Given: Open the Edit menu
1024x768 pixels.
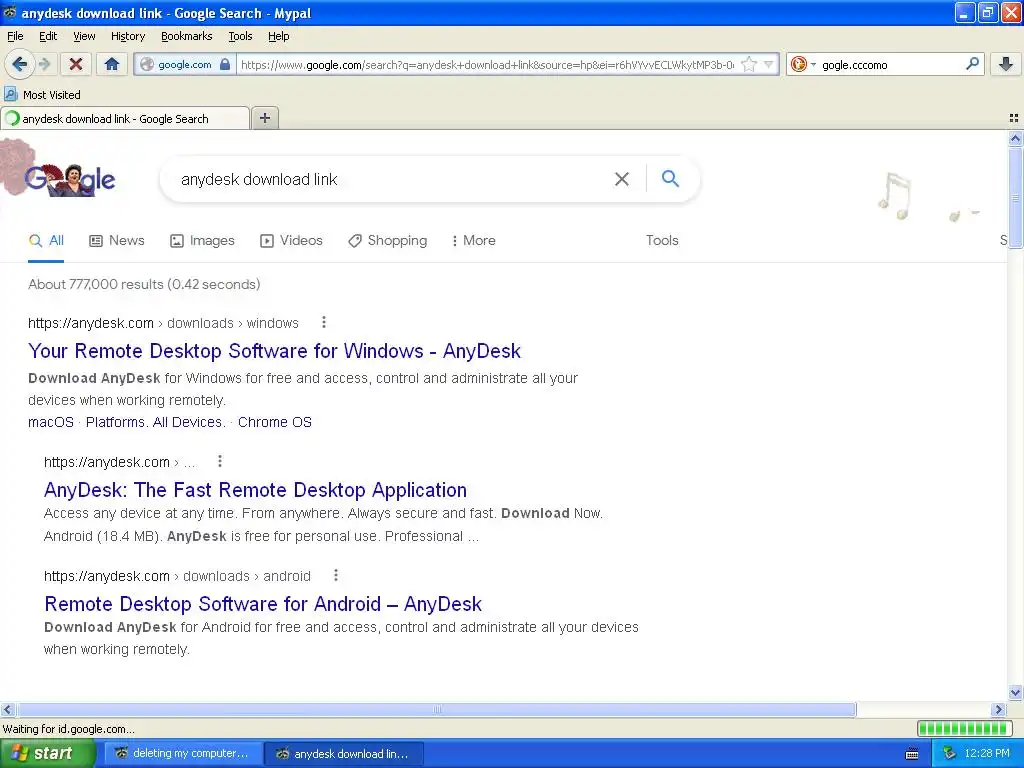Looking at the screenshot, I should (48, 36).
